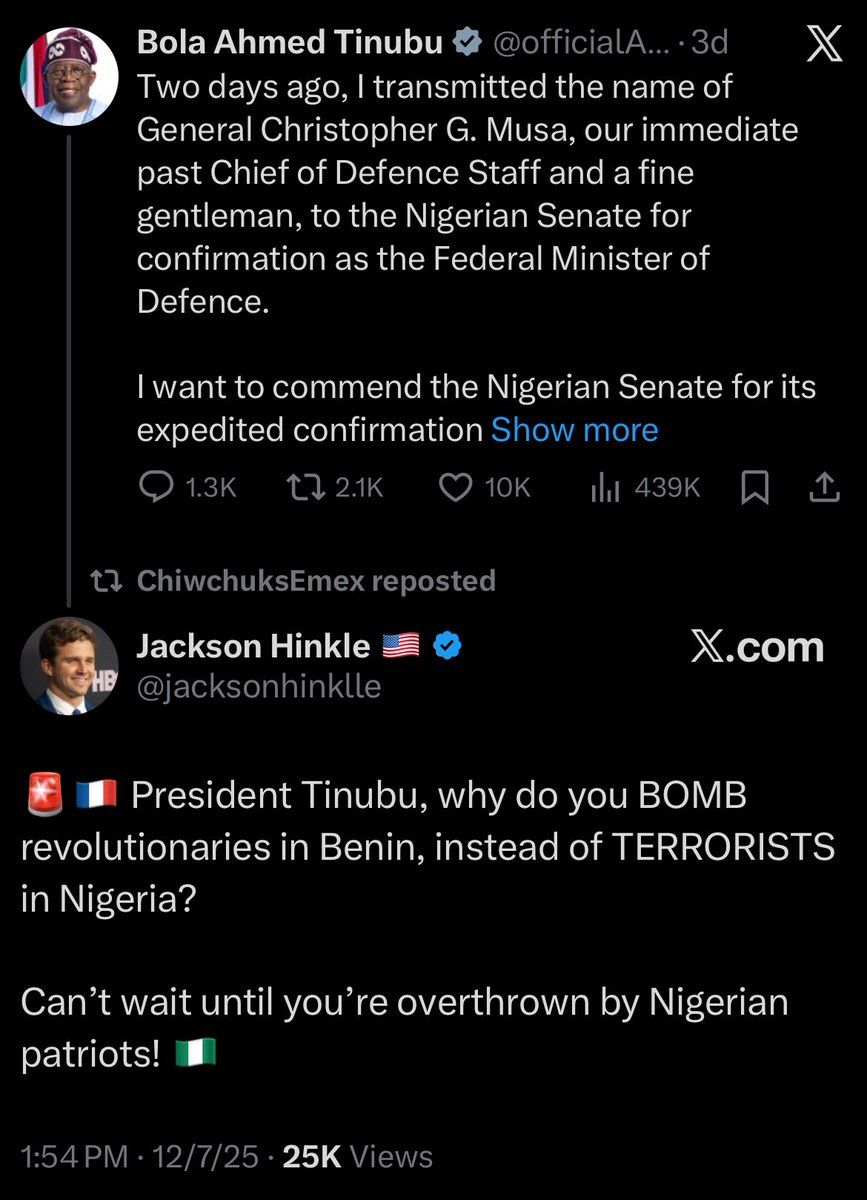867x1200 pixels.
Task: Expand post with Show more
Action: coord(574,430)
